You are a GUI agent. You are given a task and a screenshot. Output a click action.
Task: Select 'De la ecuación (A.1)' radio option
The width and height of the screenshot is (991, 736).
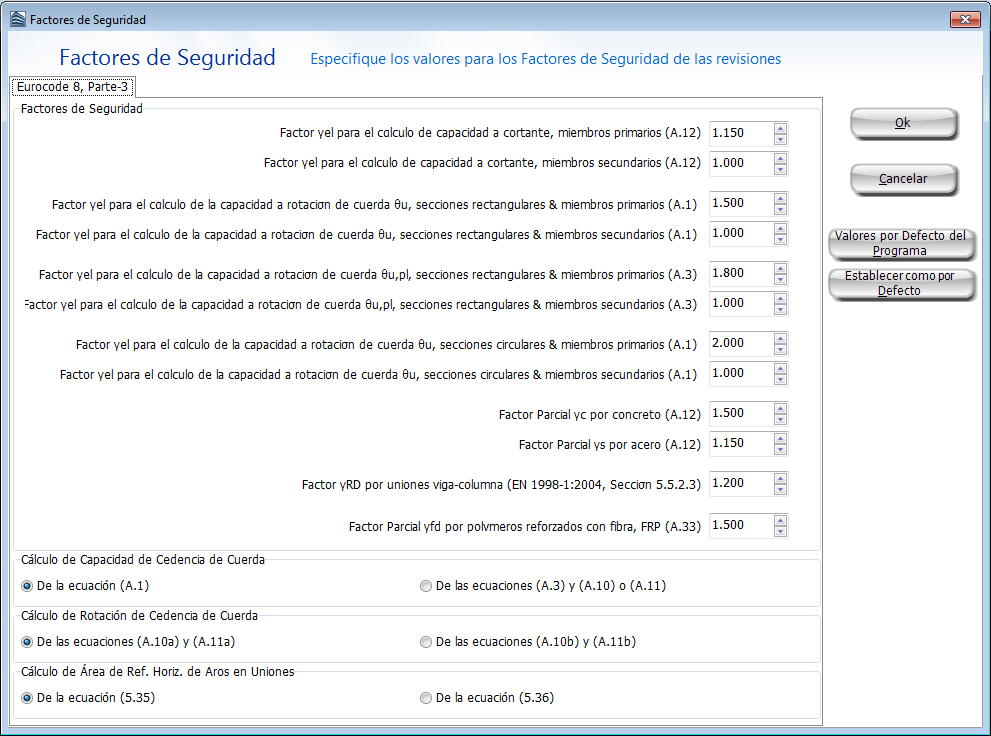[x=27, y=586]
